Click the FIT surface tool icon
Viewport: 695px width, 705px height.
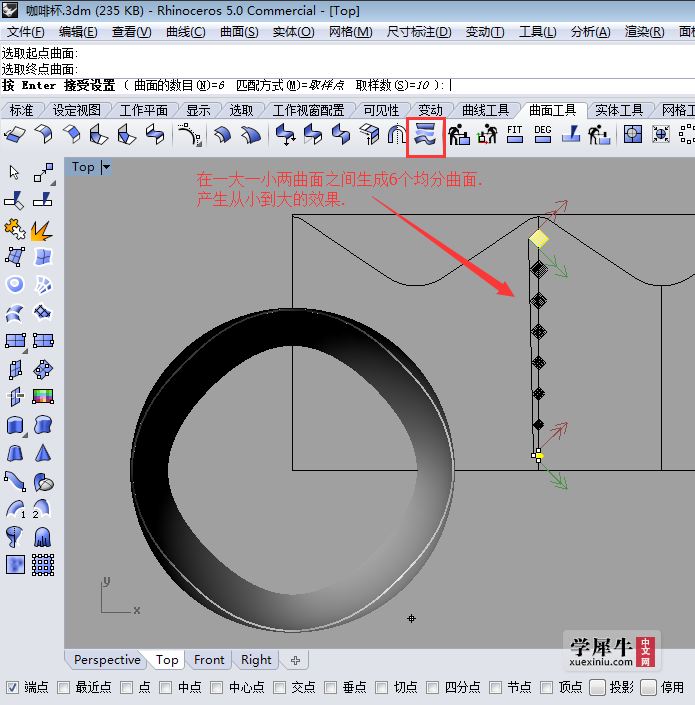tap(515, 134)
